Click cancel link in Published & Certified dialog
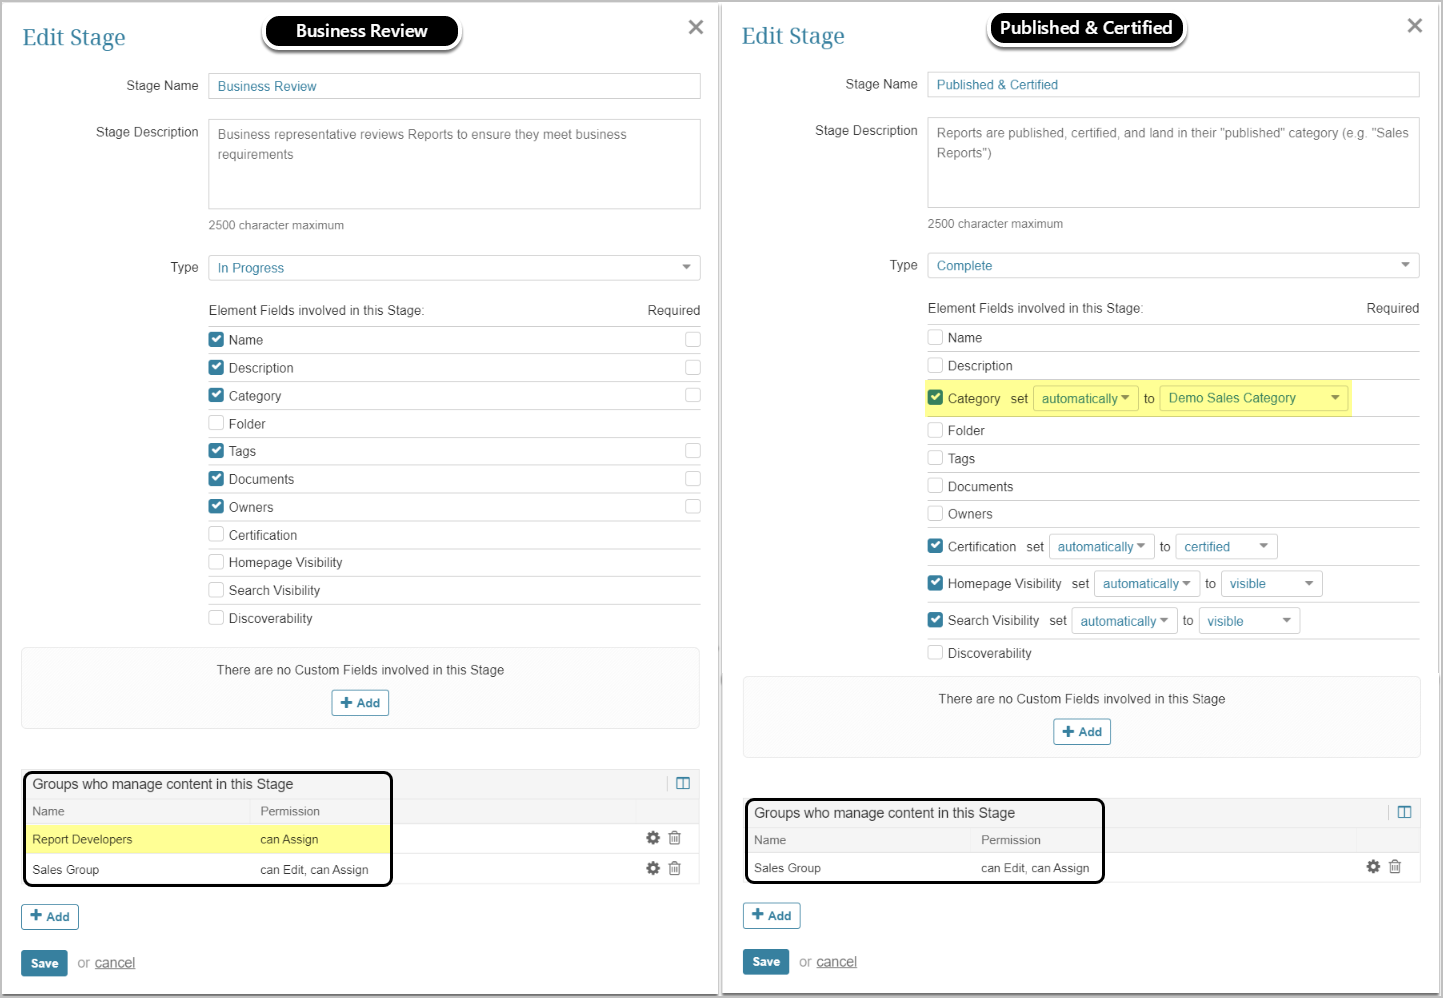The image size is (1443, 998). pyautogui.click(x=836, y=962)
